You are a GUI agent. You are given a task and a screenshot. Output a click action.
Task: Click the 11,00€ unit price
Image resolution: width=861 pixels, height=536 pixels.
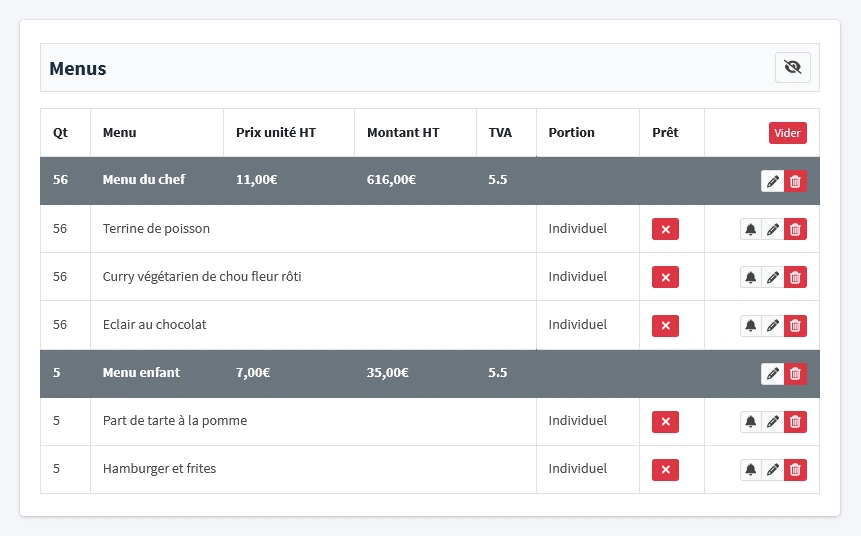point(256,180)
